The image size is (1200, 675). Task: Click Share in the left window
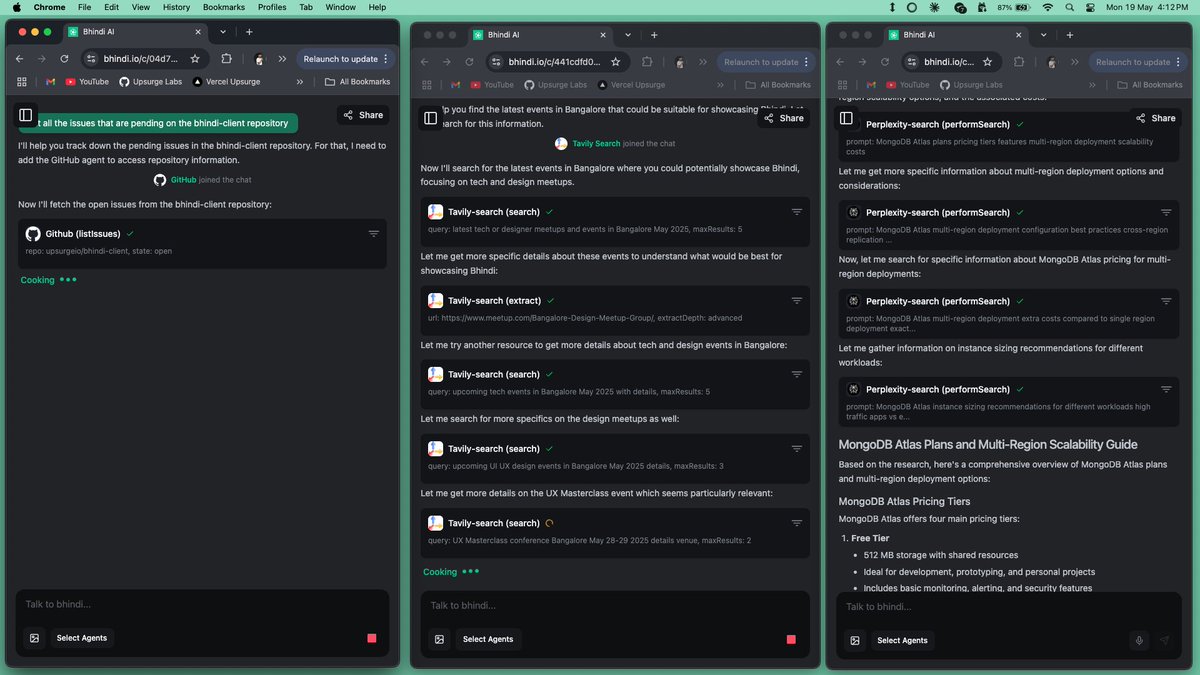tap(363, 115)
